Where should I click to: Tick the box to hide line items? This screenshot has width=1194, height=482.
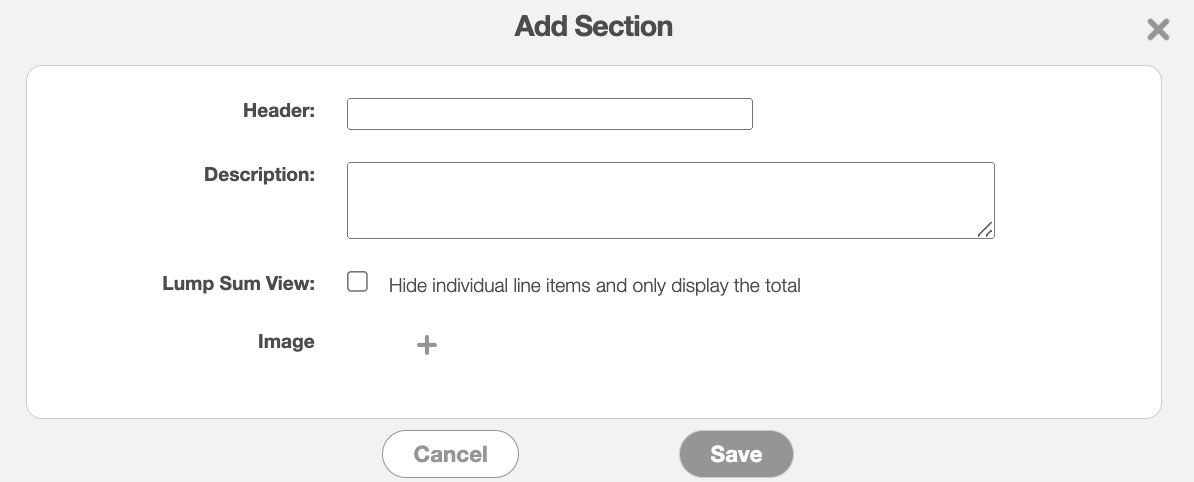tap(358, 282)
